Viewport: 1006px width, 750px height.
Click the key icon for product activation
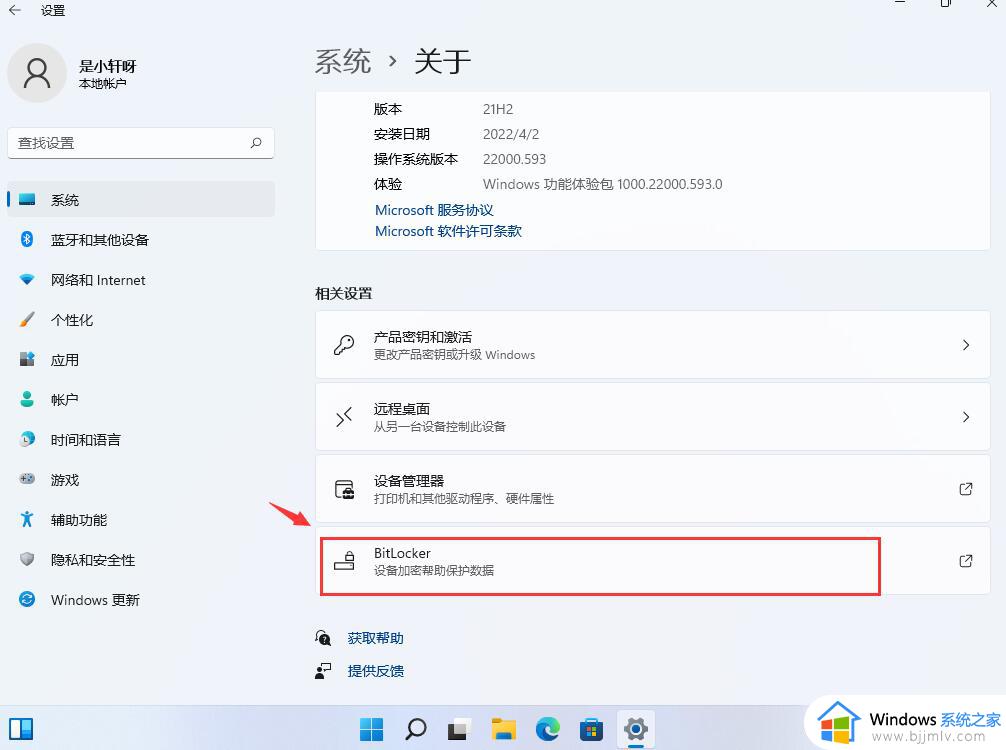pyautogui.click(x=344, y=345)
